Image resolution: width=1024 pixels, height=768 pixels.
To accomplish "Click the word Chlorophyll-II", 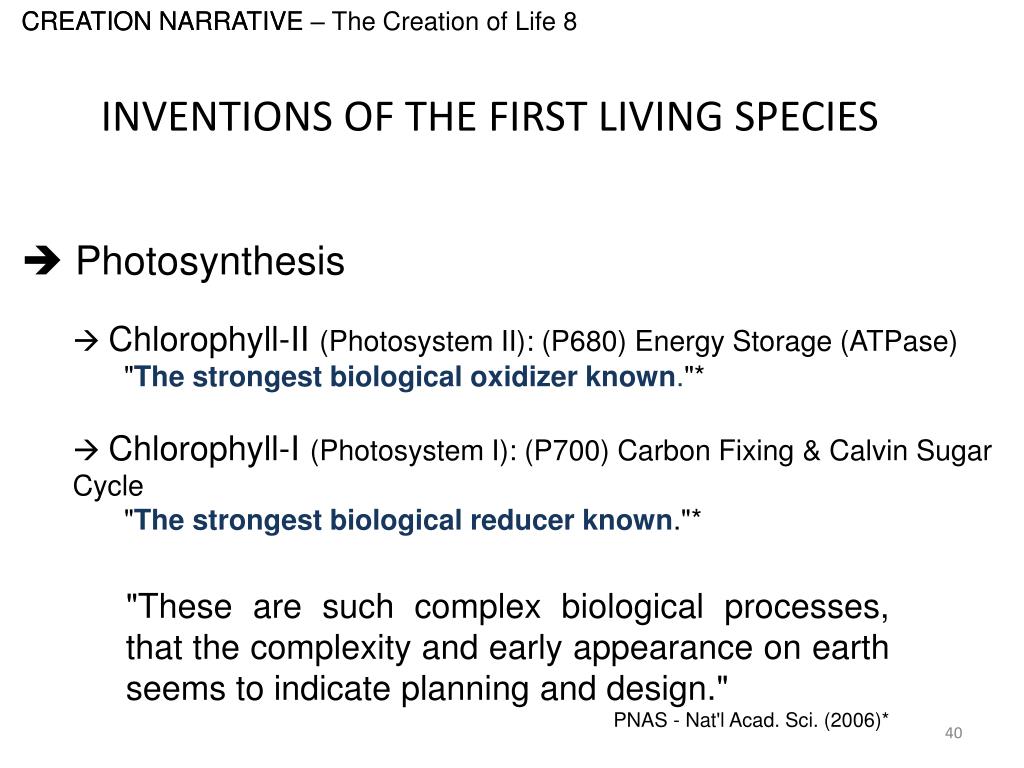I will (x=208, y=340).
